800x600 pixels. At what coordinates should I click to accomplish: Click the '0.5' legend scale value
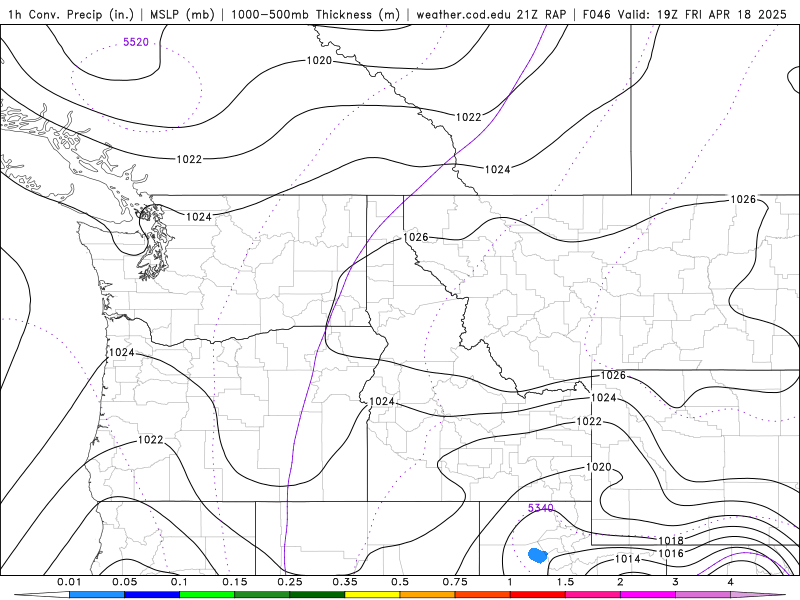(x=400, y=582)
